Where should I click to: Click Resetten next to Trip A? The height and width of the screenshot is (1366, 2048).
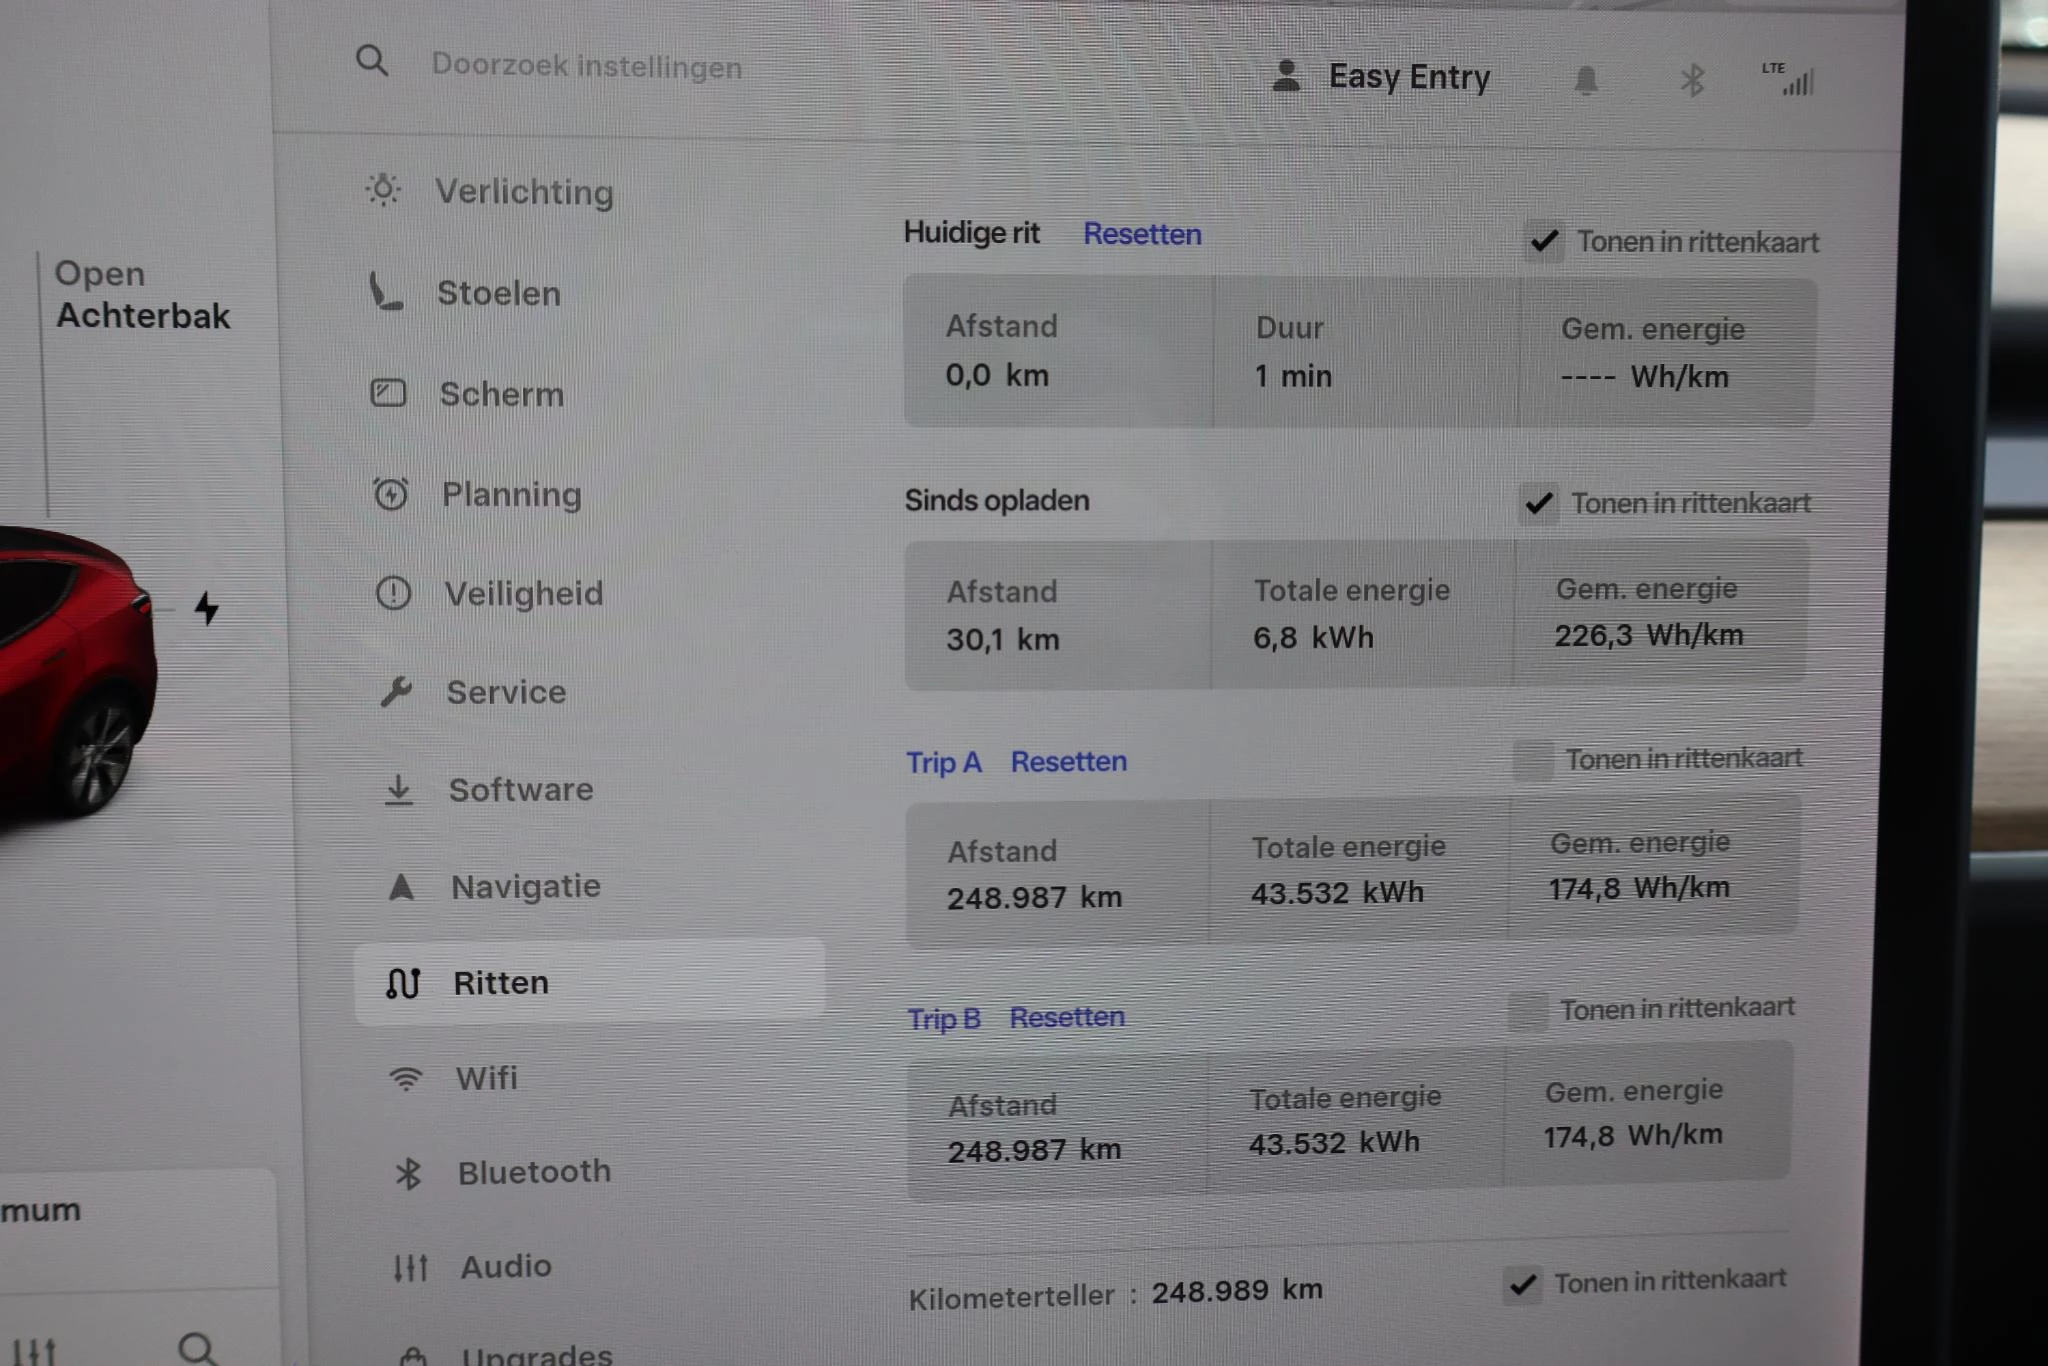coord(1068,762)
